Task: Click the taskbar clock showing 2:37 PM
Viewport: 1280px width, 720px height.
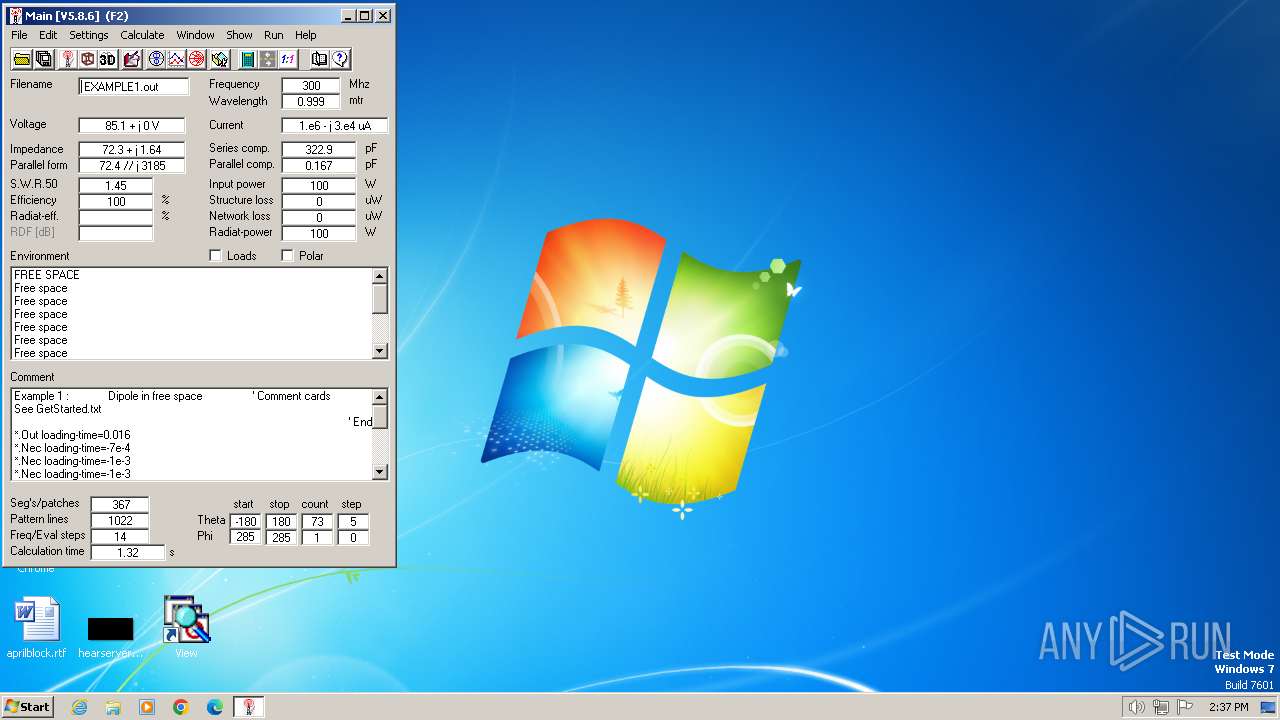Action: (x=1228, y=707)
